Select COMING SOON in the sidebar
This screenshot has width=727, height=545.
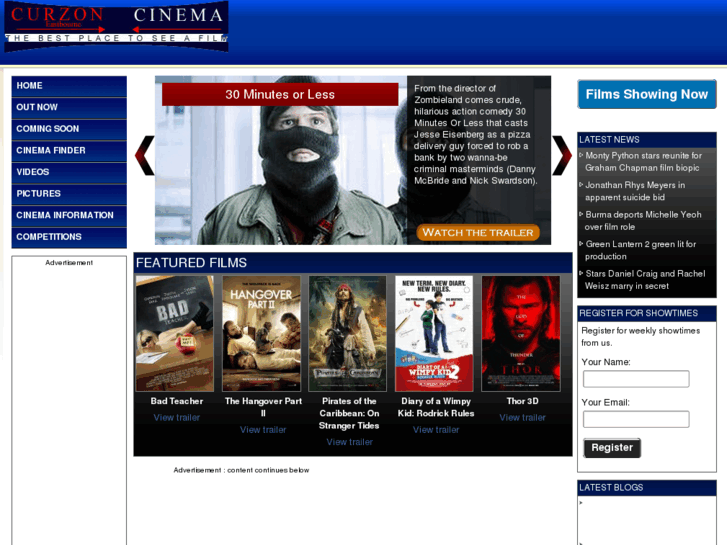coord(69,129)
